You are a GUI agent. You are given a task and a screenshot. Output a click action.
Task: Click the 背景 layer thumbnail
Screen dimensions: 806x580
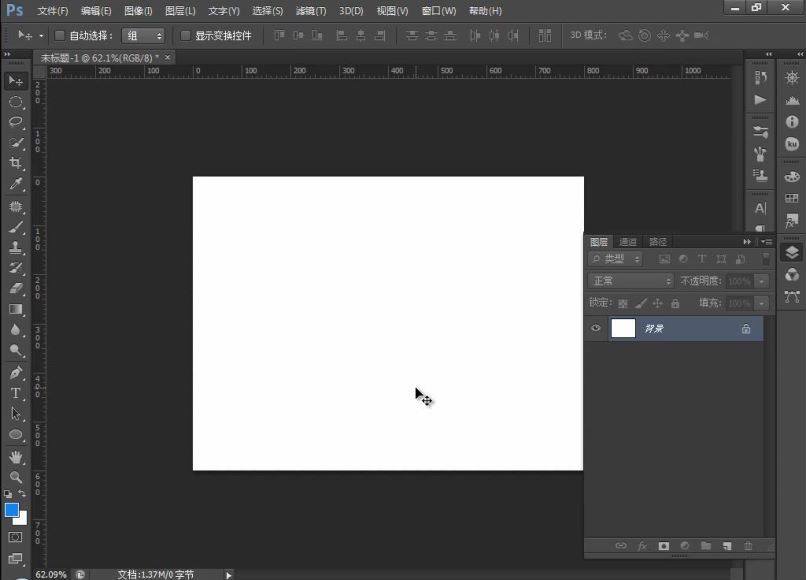623,328
